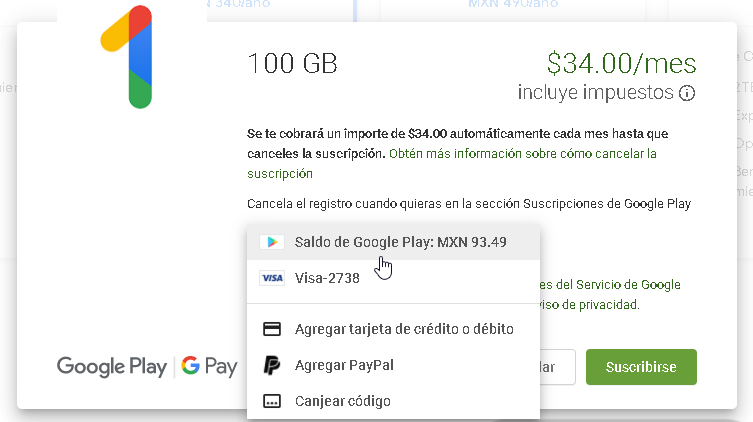Select the Canjear código option
This screenshot has height=422, width=753.
tap(342, 401)
